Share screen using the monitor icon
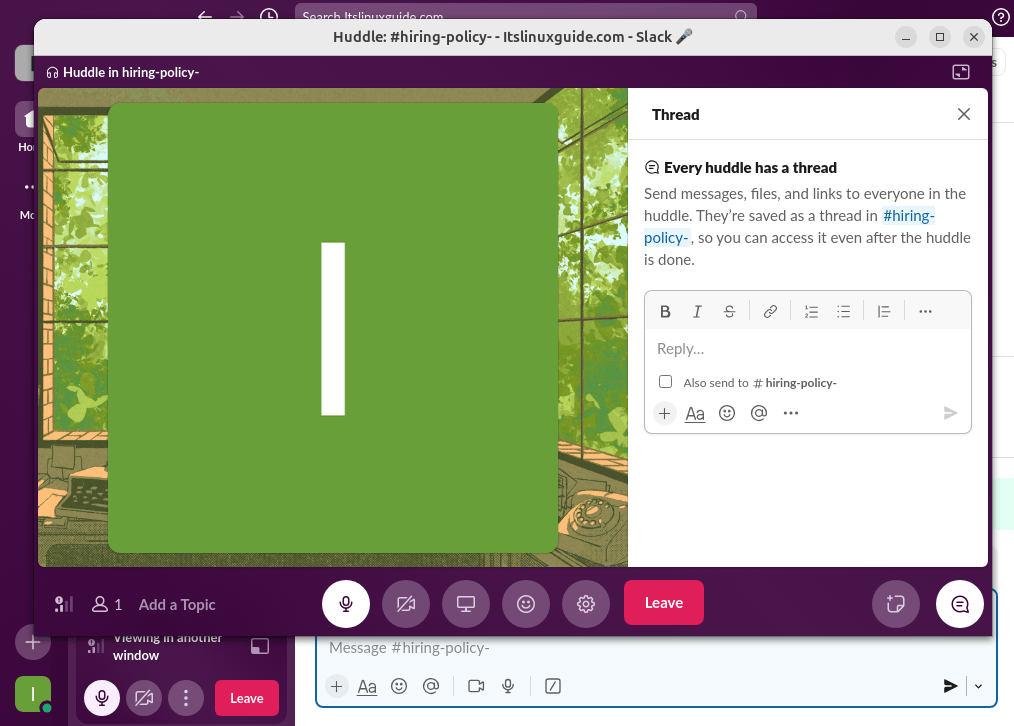The image size is (1014, 726). click(466, 604)
